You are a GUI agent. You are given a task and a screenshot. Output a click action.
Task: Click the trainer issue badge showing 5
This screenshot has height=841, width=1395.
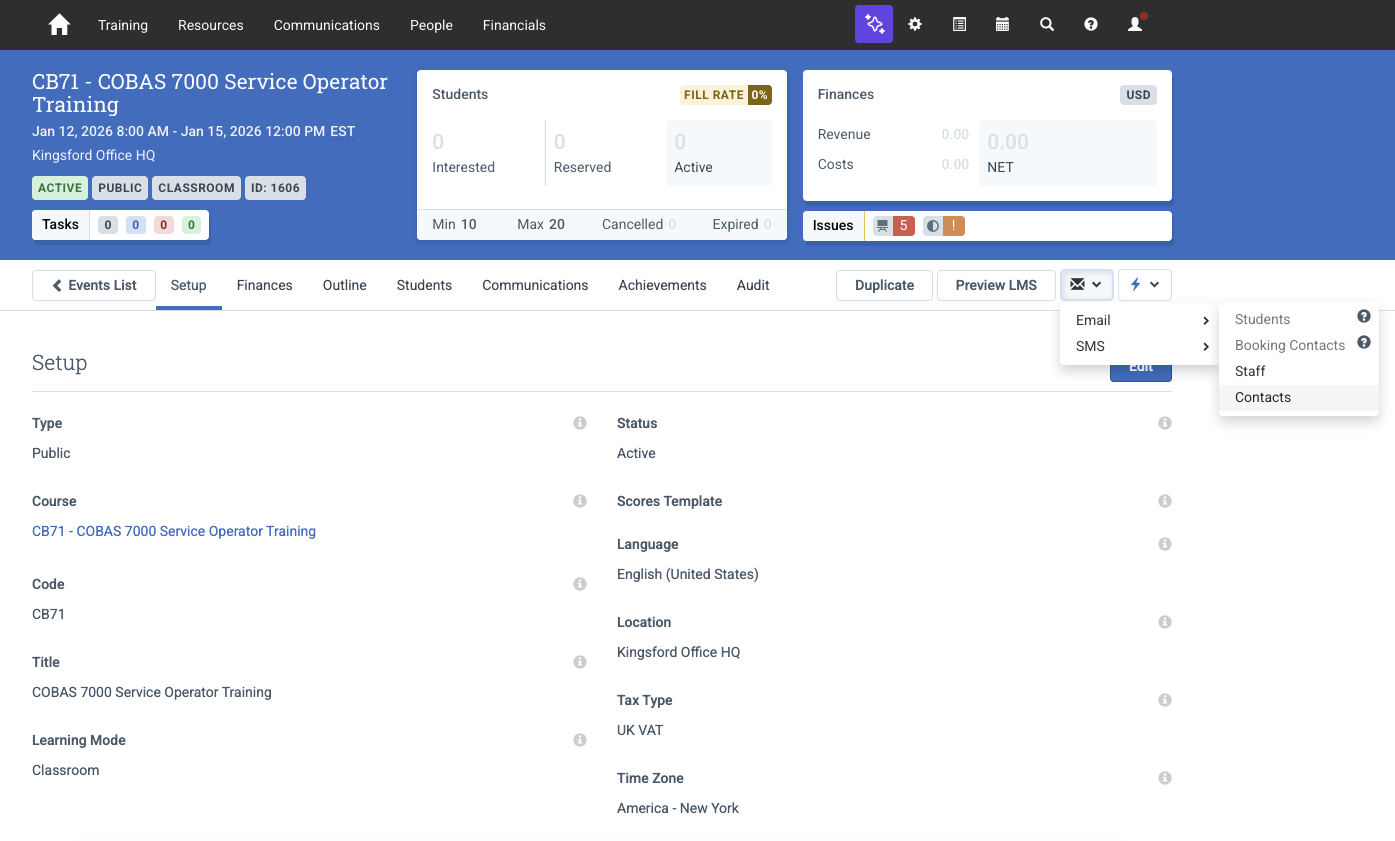point(894,226)
